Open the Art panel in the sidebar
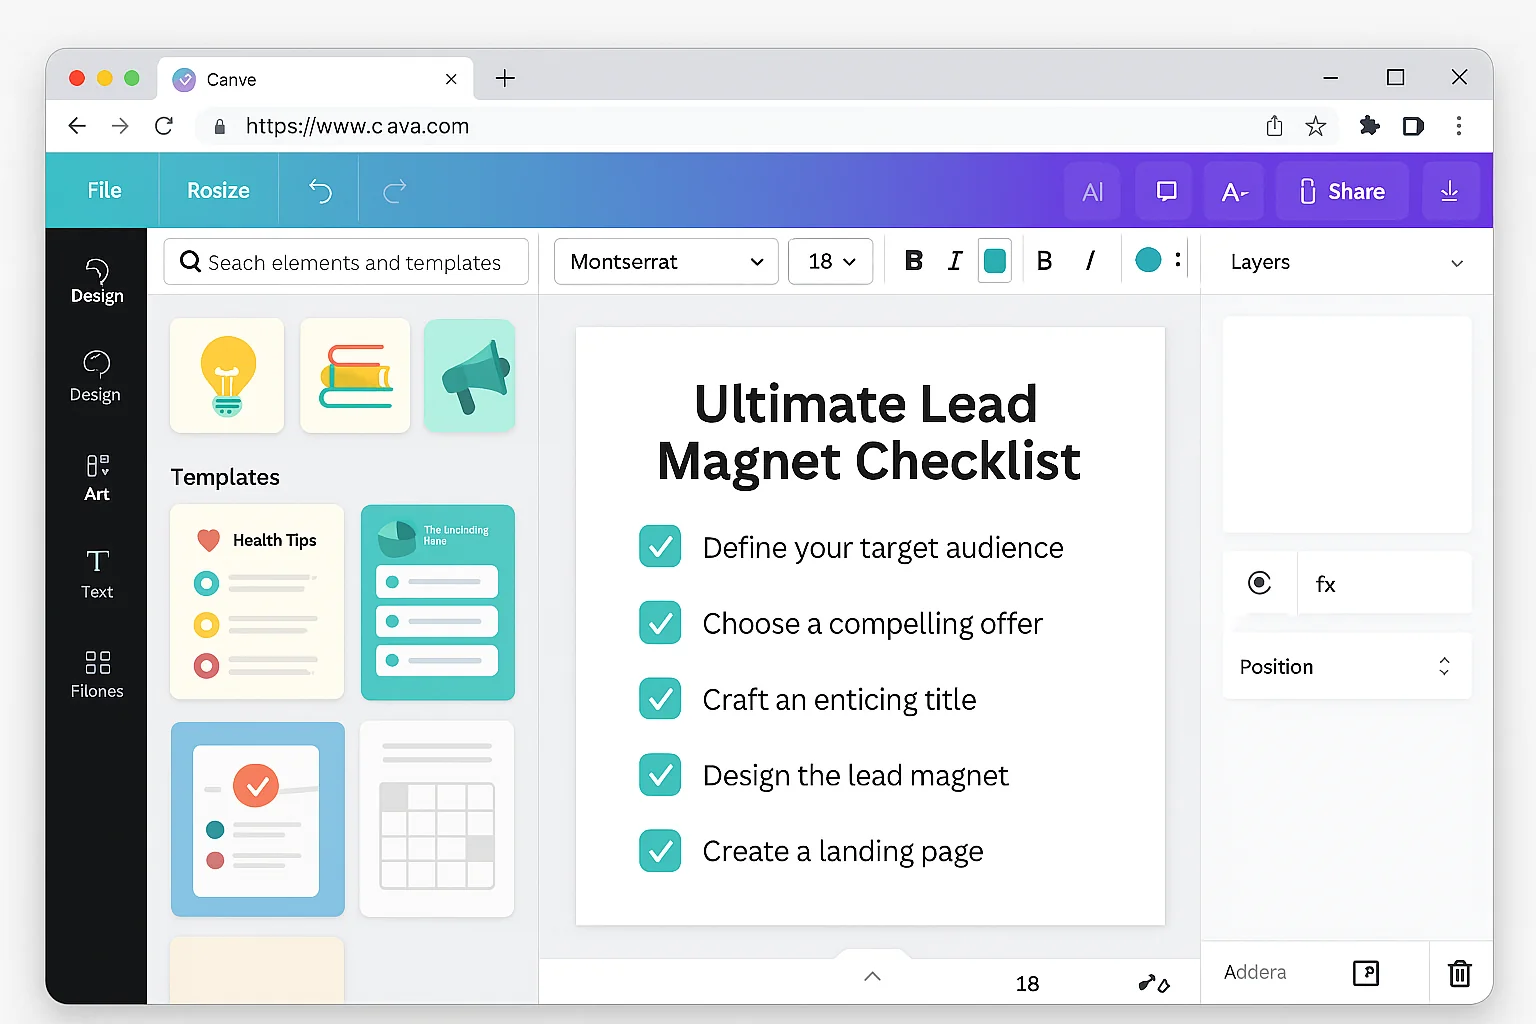The height and width of the screenshot is (1024, 1536). tap(96, 477)
